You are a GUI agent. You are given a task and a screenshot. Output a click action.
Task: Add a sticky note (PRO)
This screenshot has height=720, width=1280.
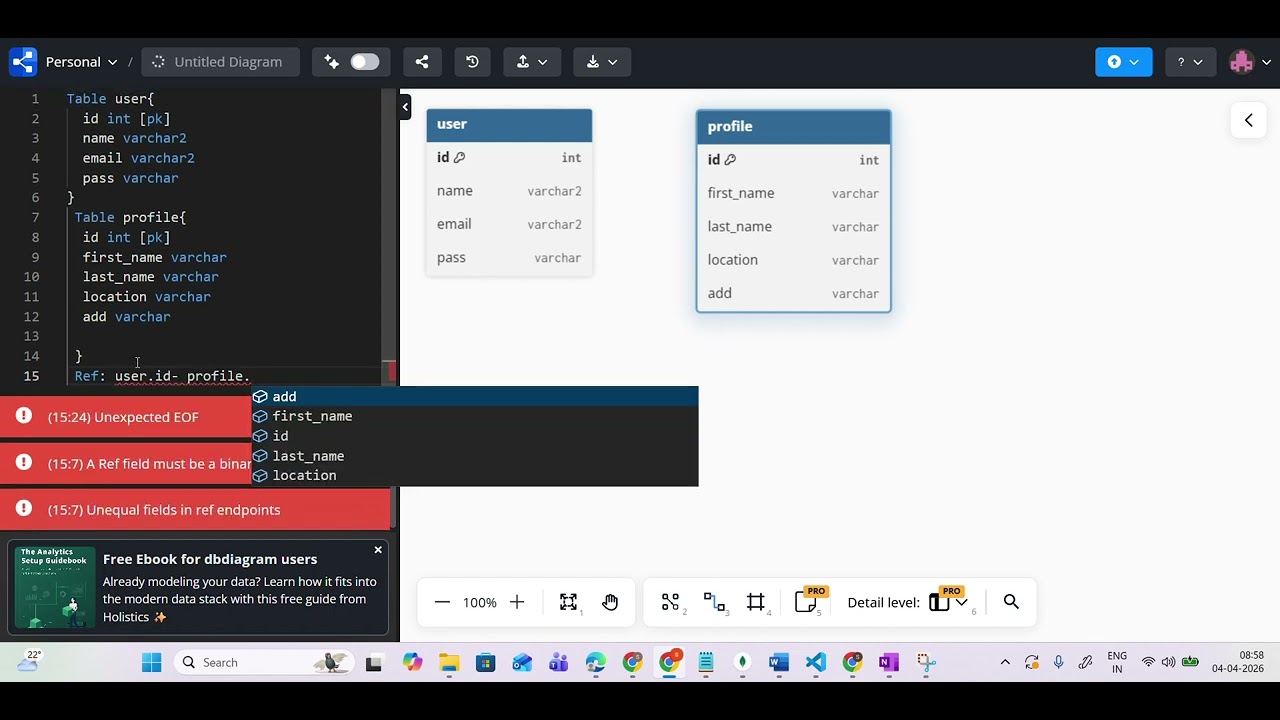pyautogui.click(x=808, y=601)
